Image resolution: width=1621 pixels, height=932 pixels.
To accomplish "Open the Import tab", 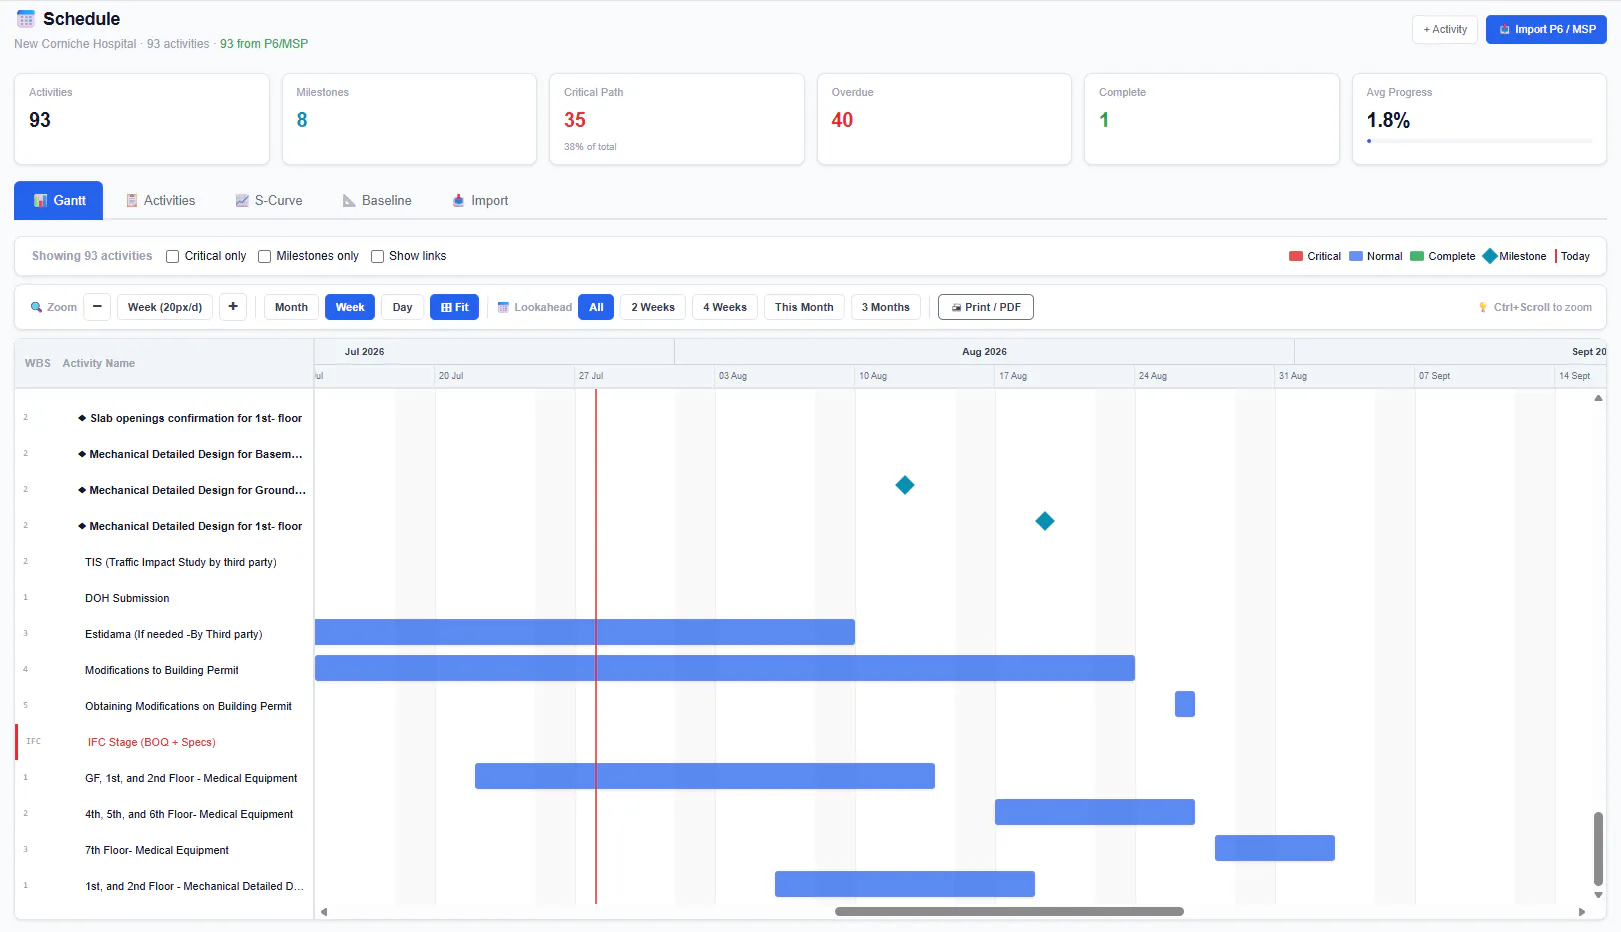I will click(x=480, y=201).
